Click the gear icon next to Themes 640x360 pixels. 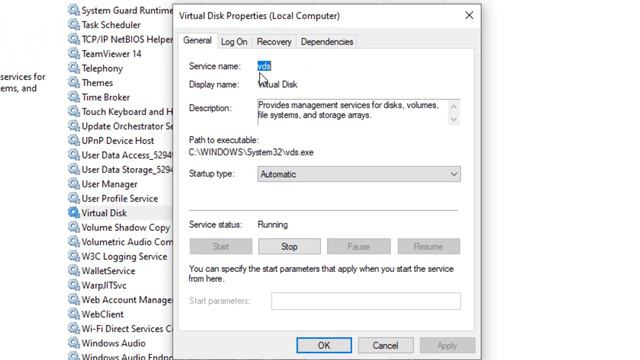coord(74,82)
